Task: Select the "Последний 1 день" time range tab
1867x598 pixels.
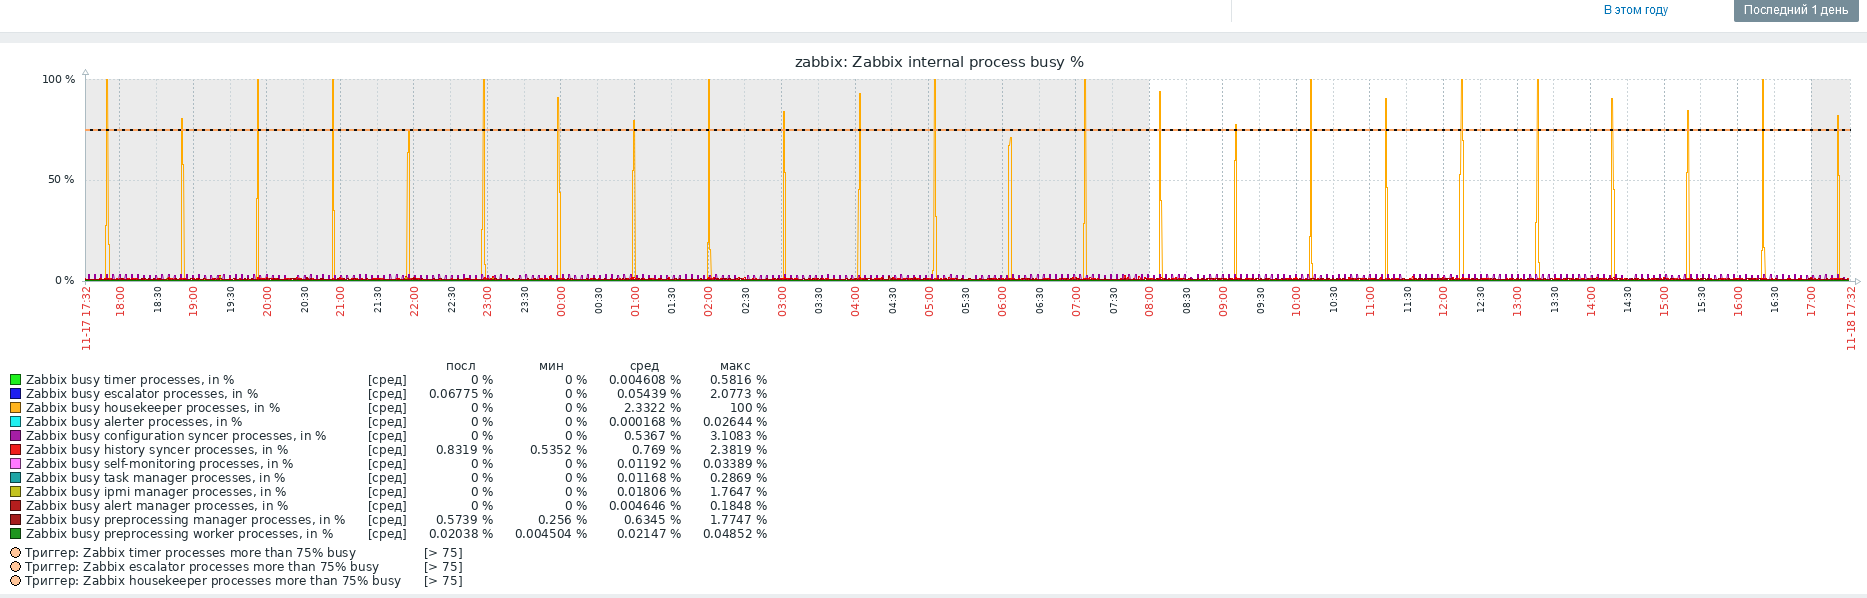Action: point(1796,10)
